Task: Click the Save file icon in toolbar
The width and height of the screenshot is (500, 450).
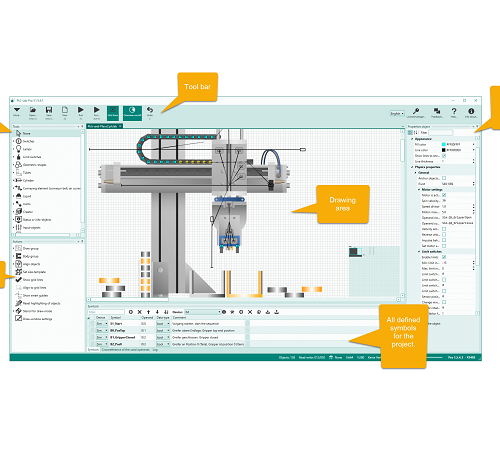Action: tap(49, 110)
